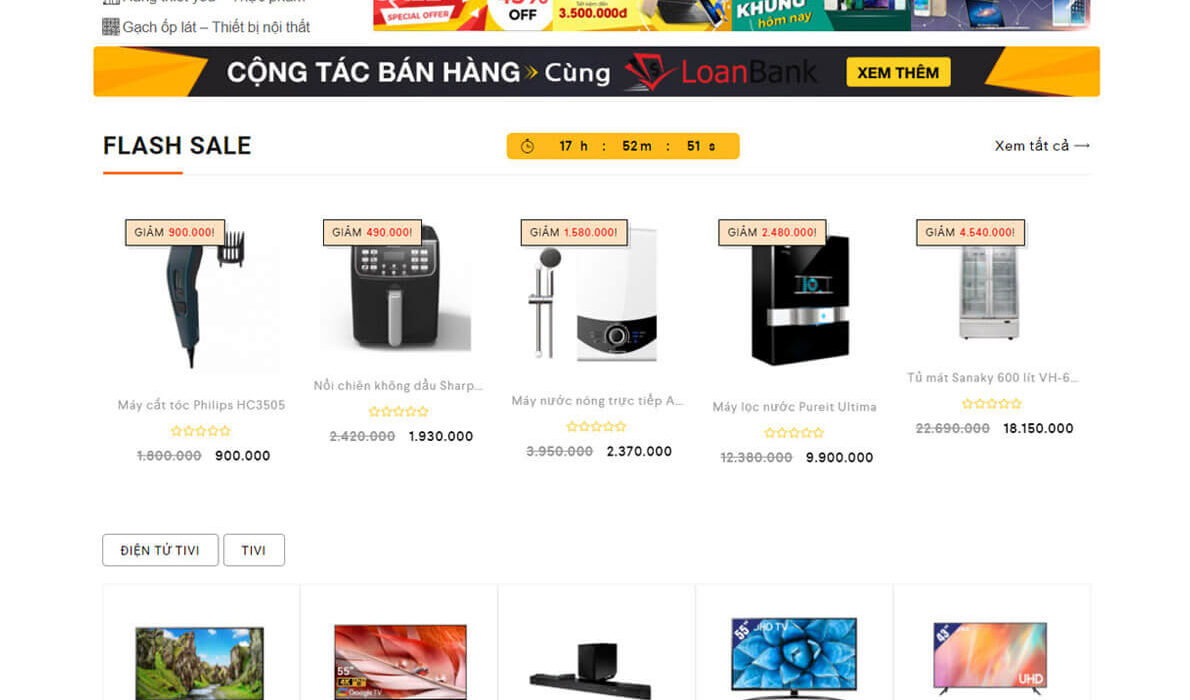Open the Tủ mát Sanaky 600 lít product

[x=992, y=377]
